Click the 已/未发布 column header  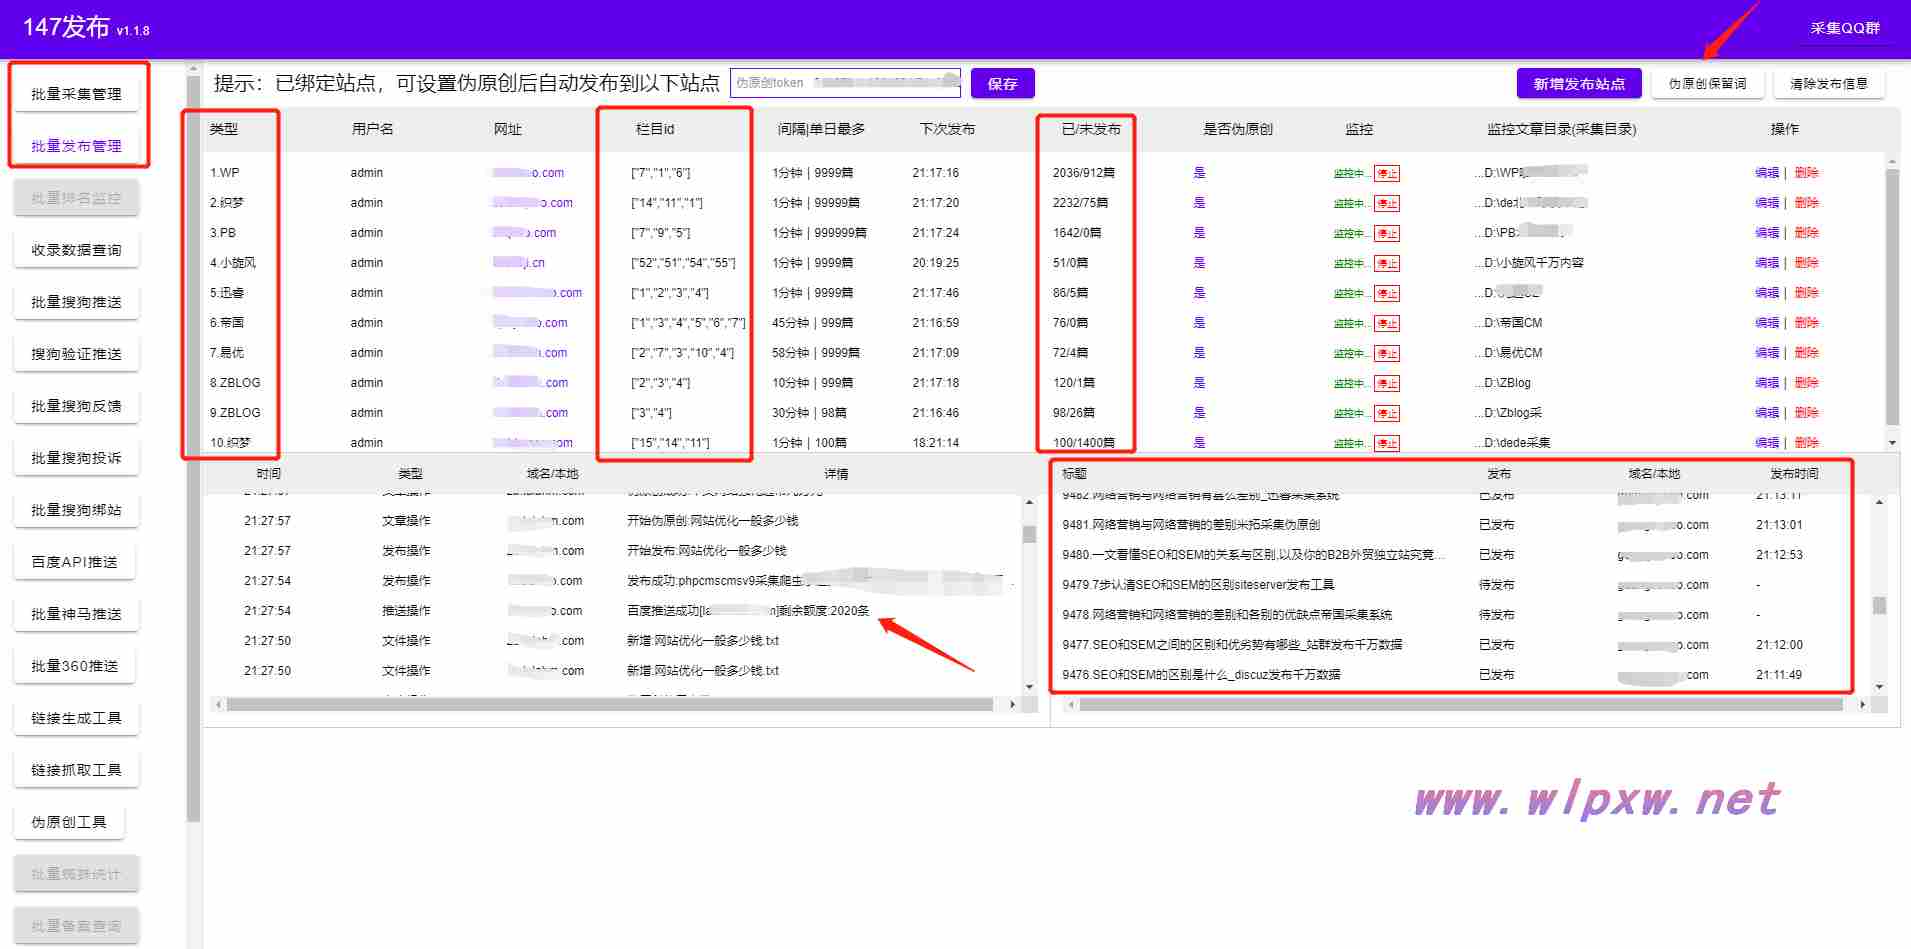1091,129
